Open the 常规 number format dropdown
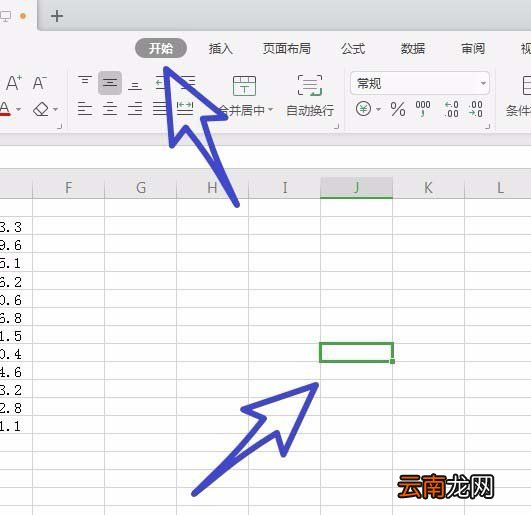Image resolution: width=531 pixels, height=515 pixels. coord(420,83)
